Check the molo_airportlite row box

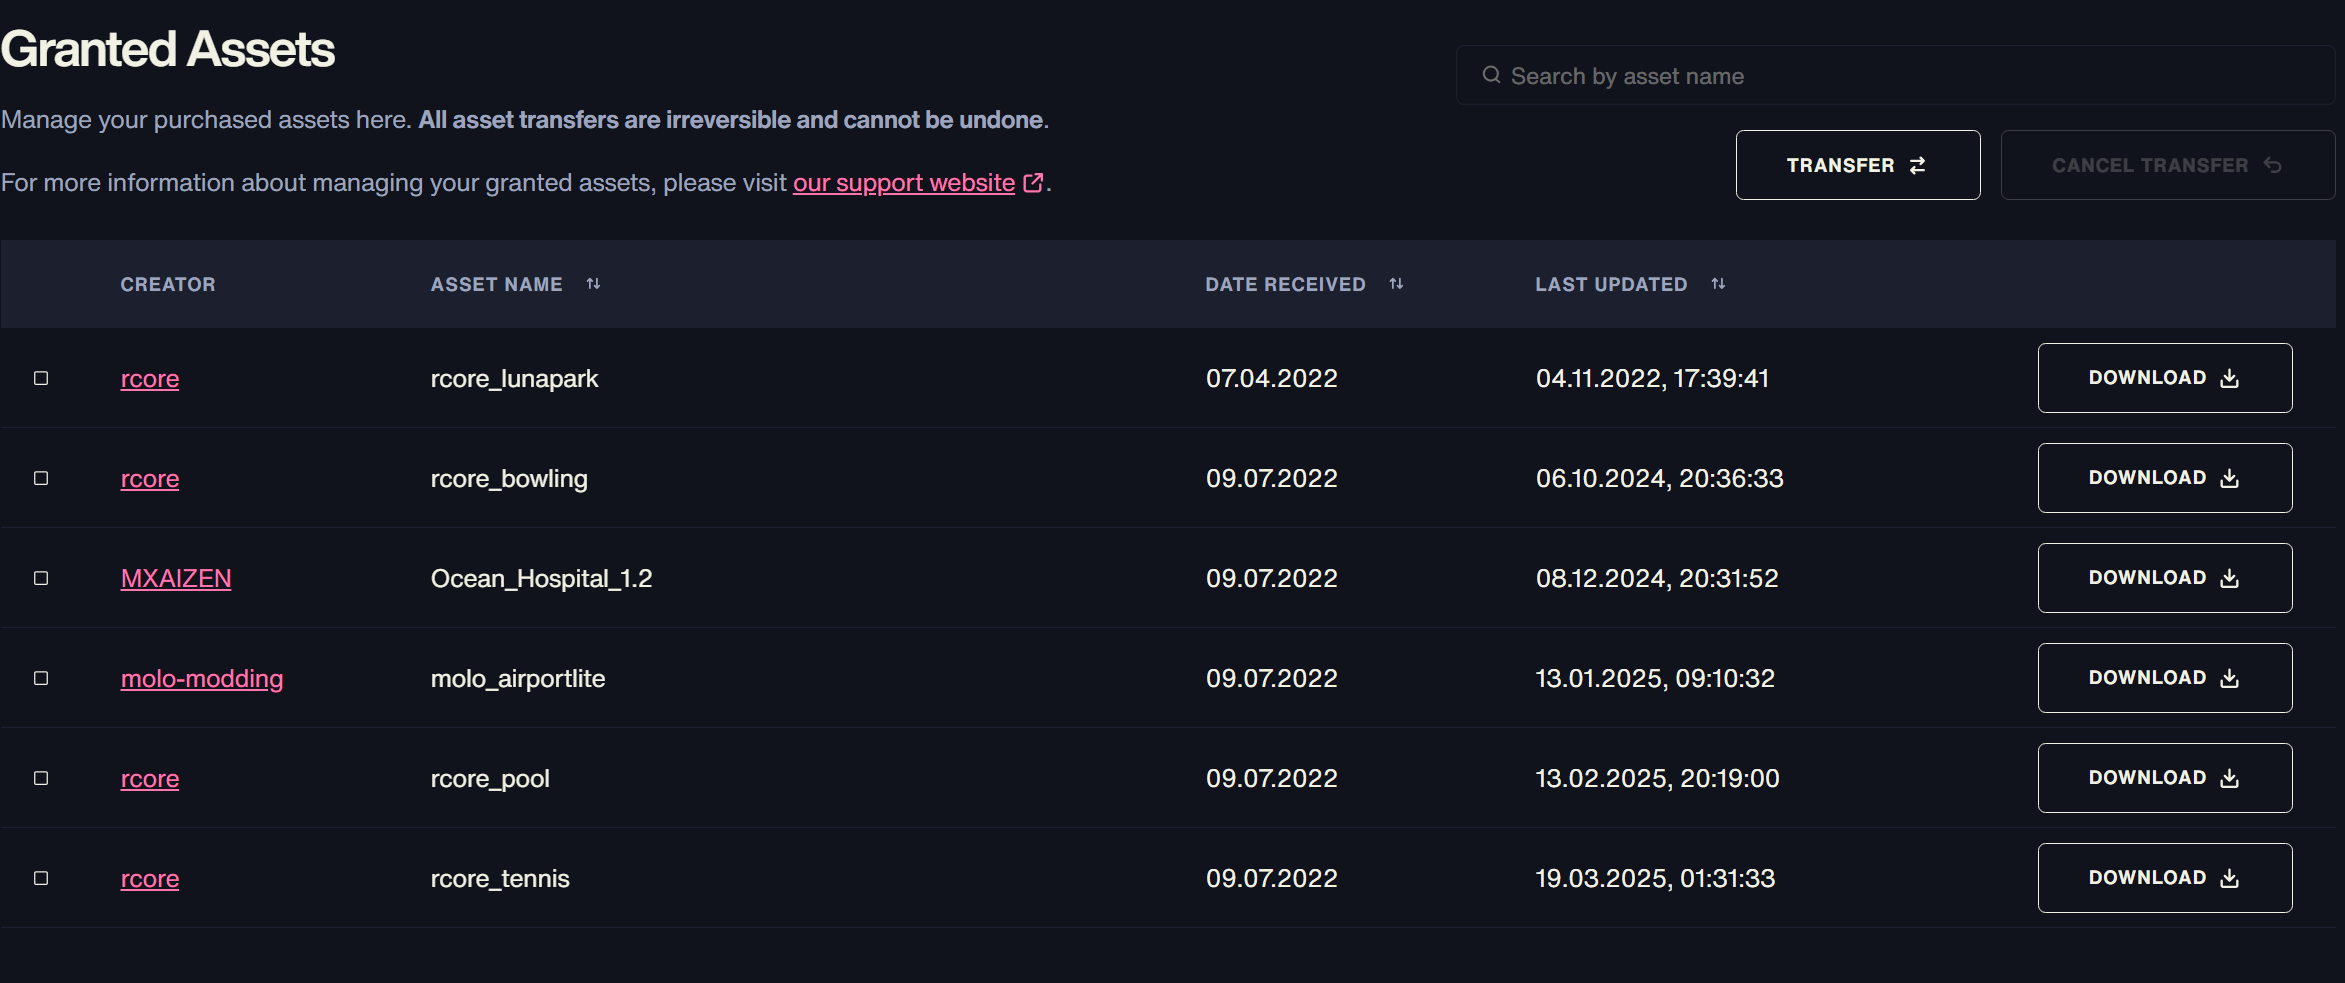click(x=41, y=678)
